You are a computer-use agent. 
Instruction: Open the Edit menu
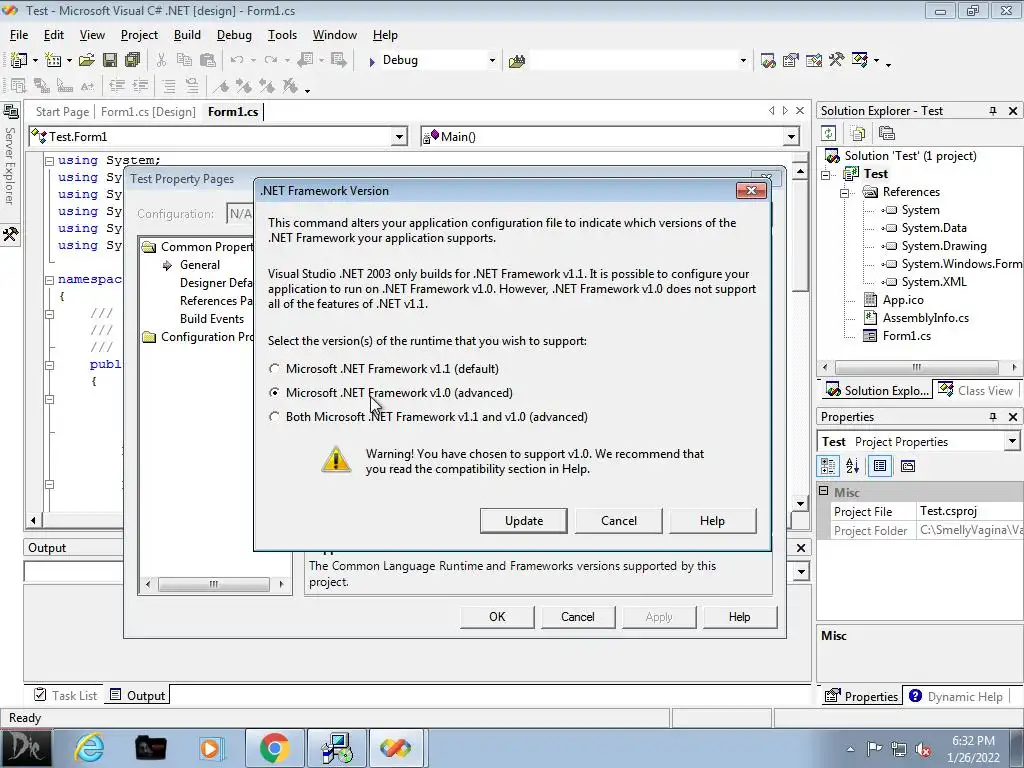click(x=54, y=35)
